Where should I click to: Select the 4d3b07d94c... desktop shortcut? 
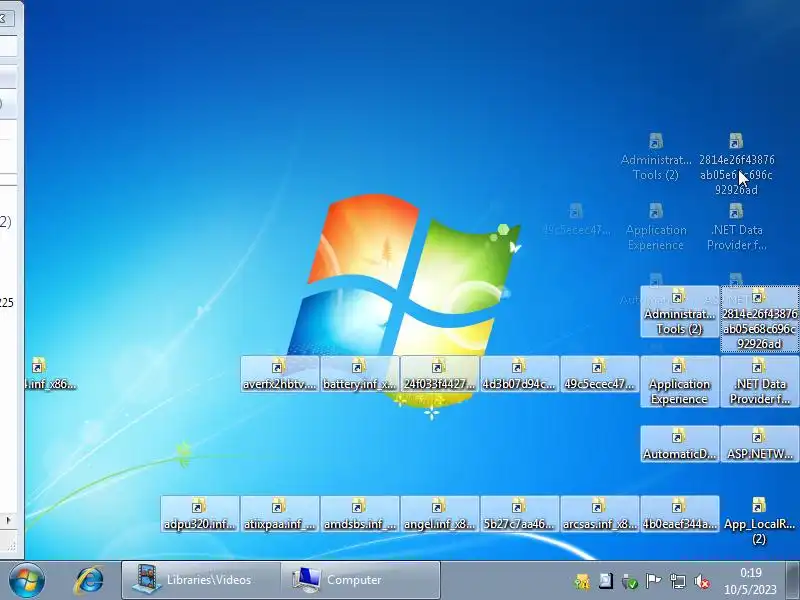pos(519,374)
